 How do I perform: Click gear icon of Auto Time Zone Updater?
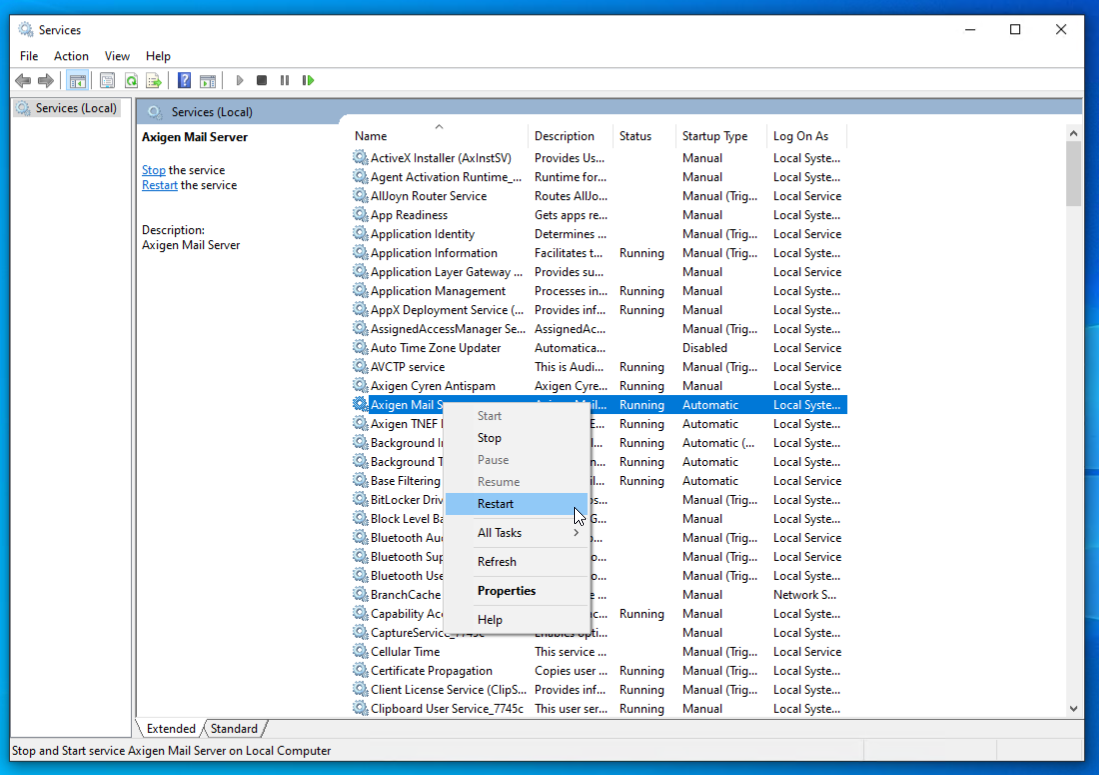pyautogui.click(x=360, y=348)
